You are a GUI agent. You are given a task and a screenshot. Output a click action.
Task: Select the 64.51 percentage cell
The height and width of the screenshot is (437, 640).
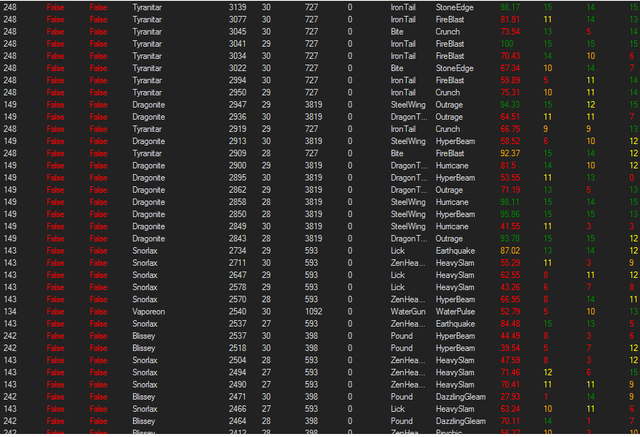tap(510, 117)
